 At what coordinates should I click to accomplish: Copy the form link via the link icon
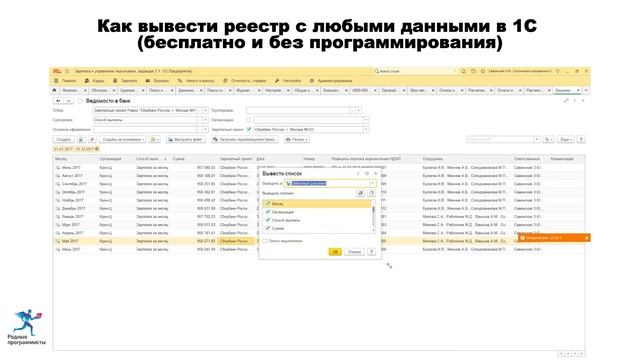[x=566, y=100]
